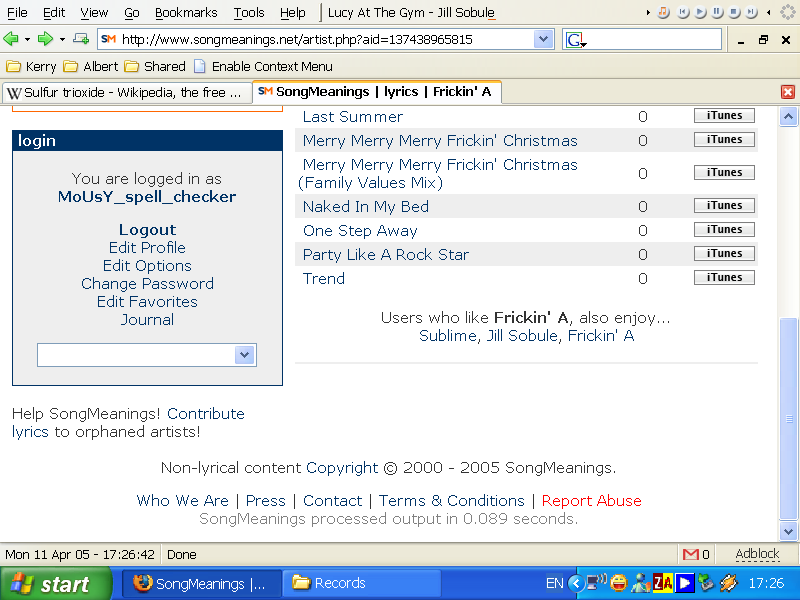Open the Shared bookmarks folder
The width and height of the screenshot is (800, 600).
tap(155, 66)
